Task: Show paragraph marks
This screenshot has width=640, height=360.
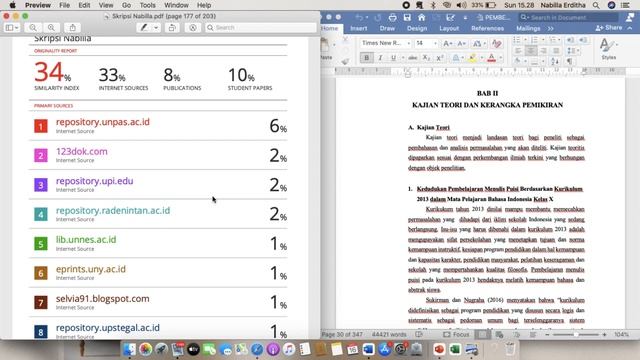Action: [569, 61]
